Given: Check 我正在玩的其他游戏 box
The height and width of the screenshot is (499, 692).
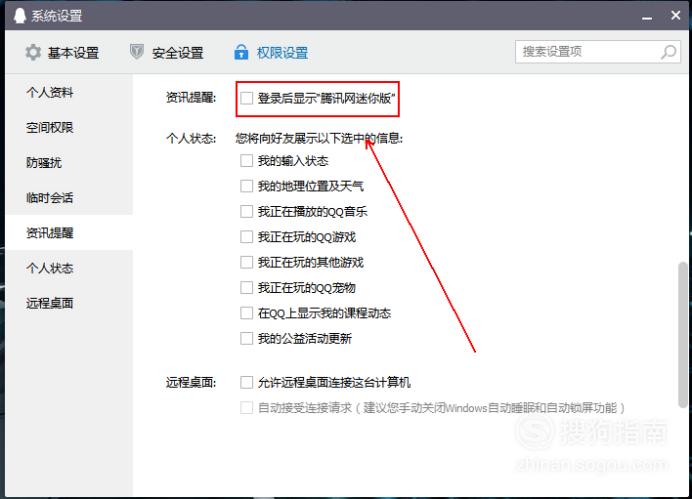Looking at the screenshot, I should 246,263.
